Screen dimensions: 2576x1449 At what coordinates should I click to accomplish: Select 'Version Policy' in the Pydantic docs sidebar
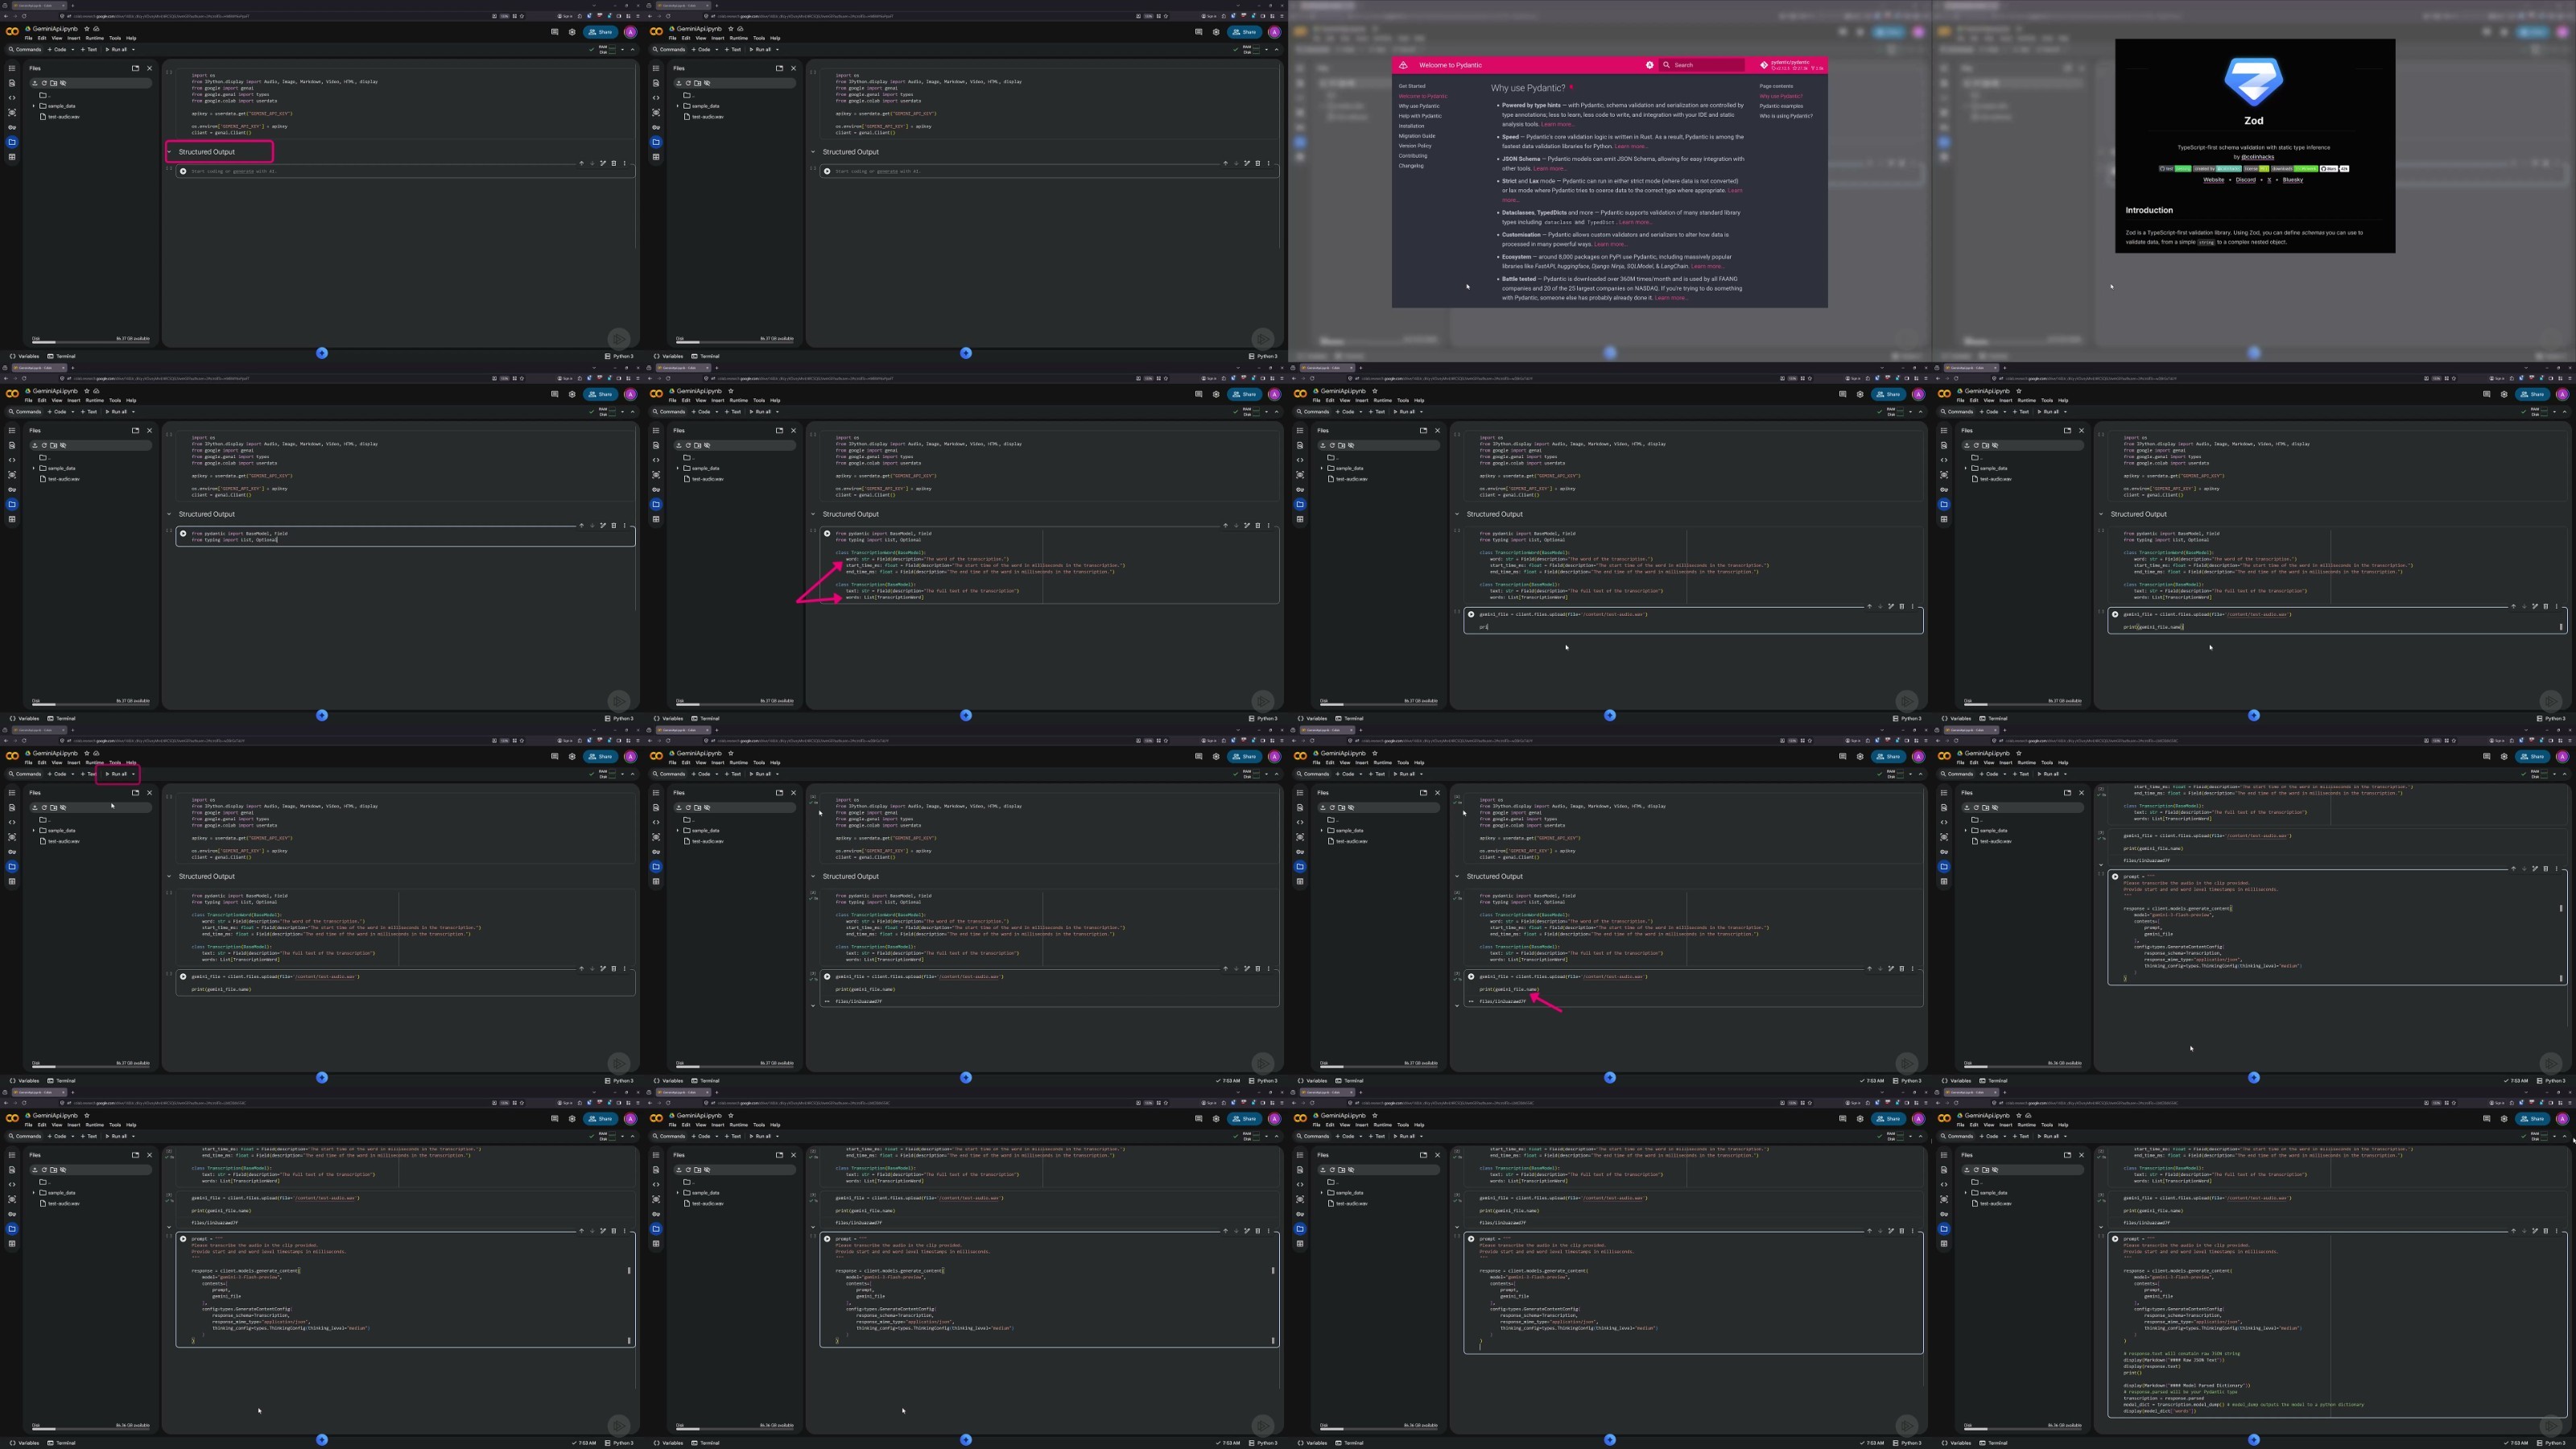click(1415, 146)
